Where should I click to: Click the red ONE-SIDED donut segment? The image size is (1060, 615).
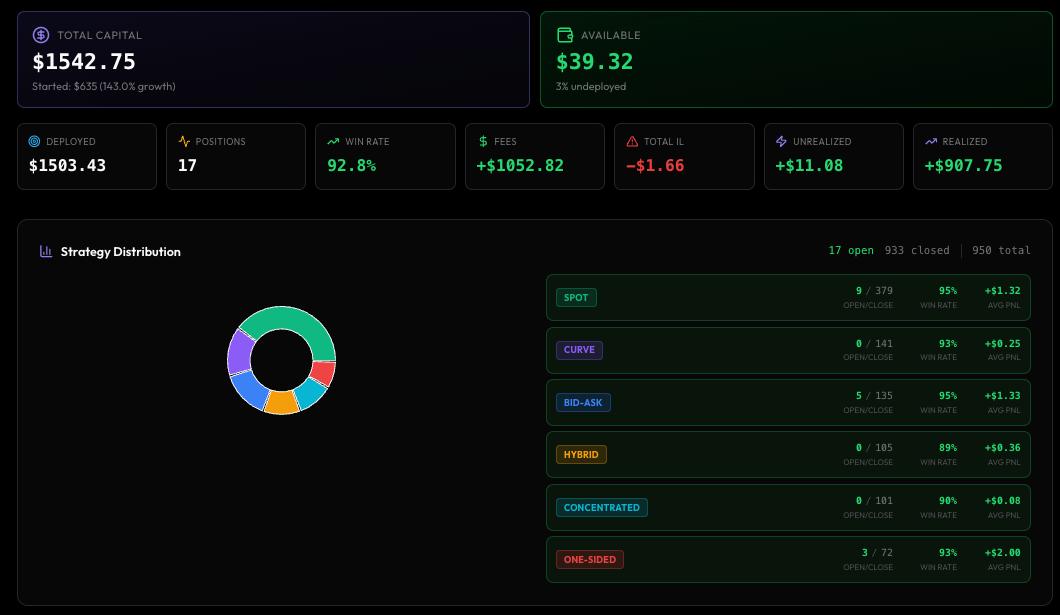pyautogui.click(x=324, y=373)
